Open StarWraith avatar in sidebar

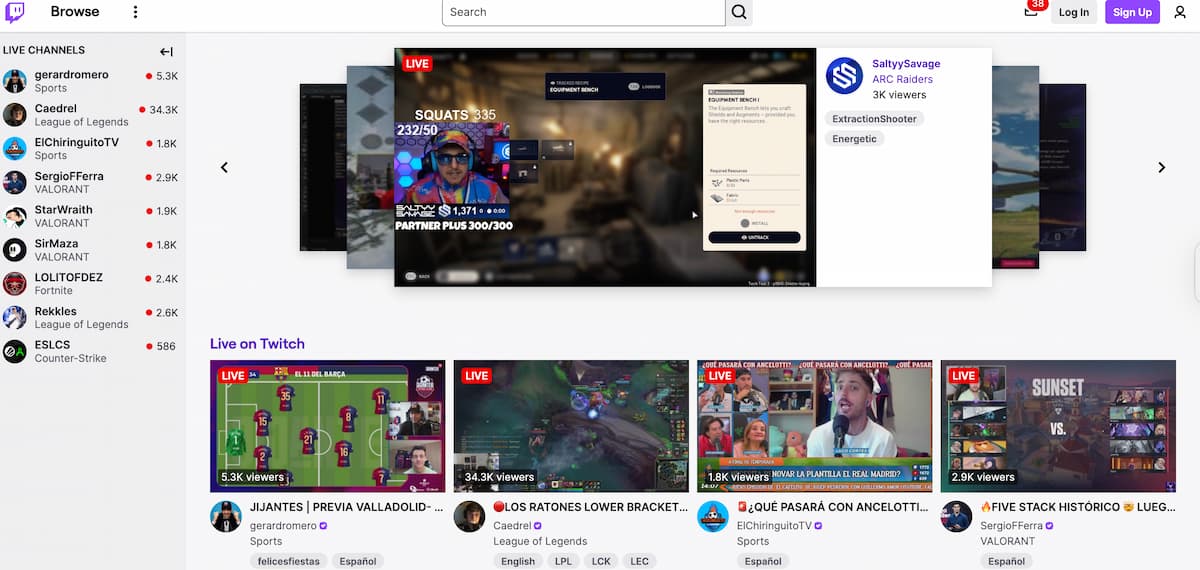pyautogui.click(x=15, y=216)
